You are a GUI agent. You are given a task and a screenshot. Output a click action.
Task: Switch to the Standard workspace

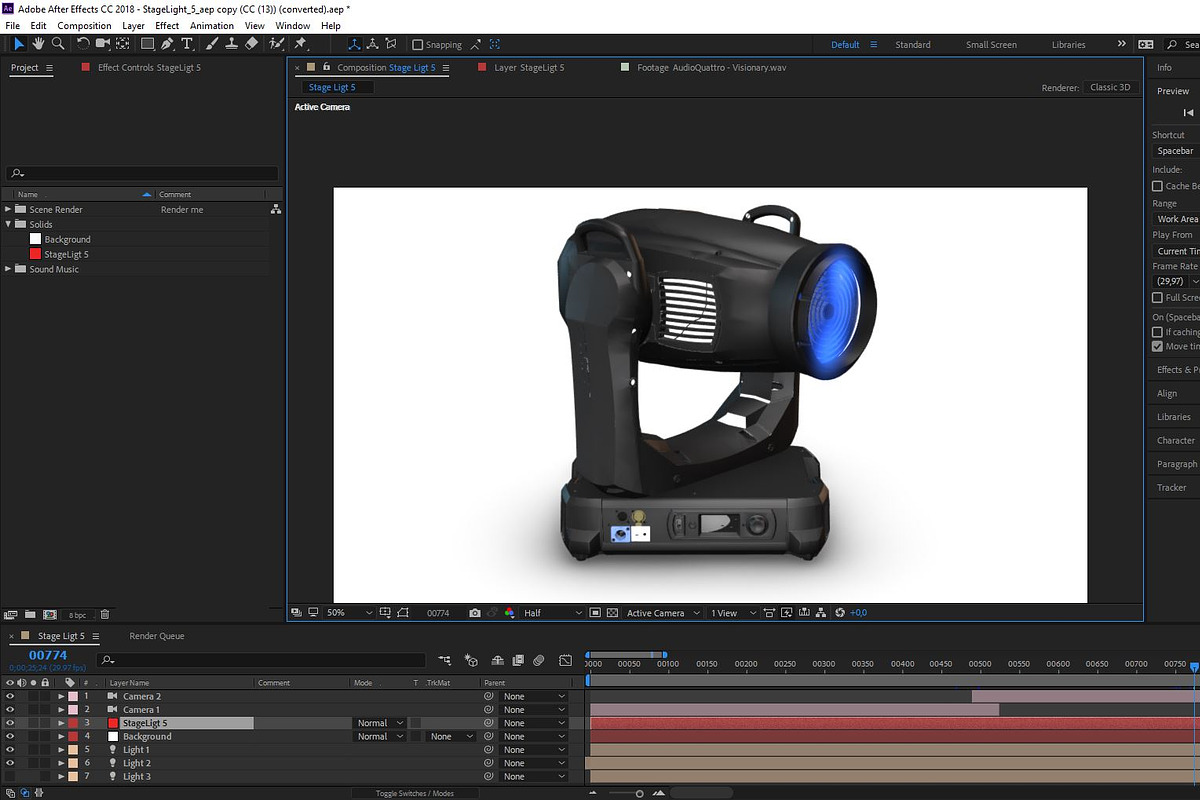[x=913, y=45]
